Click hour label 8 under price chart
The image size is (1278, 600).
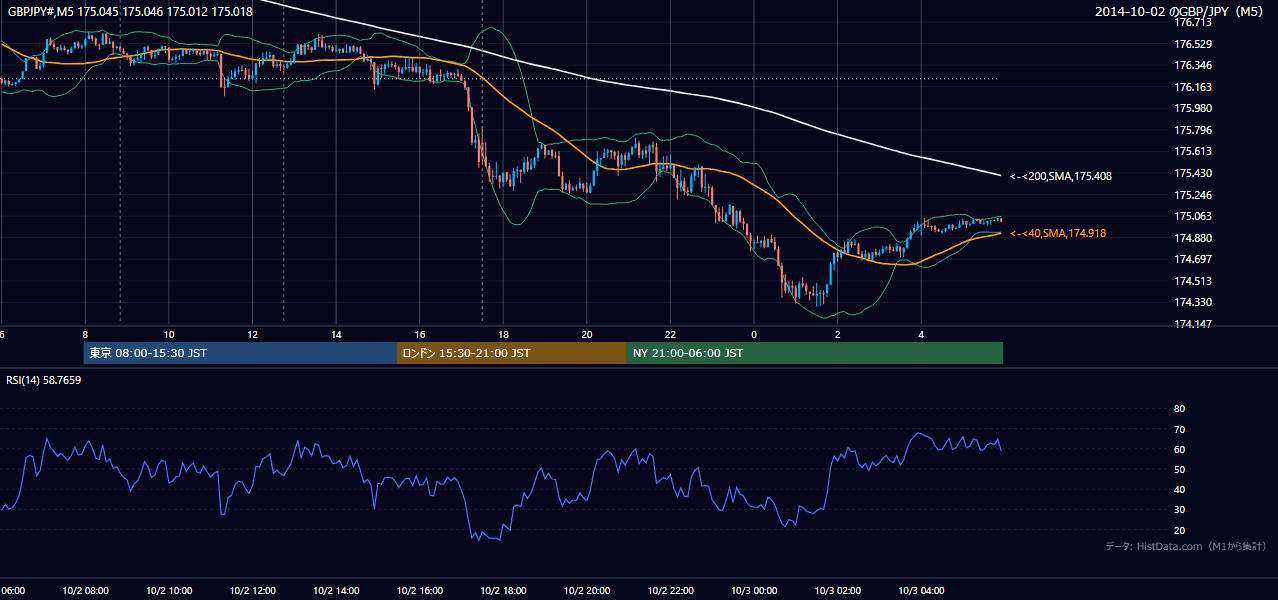pos(86,334)
